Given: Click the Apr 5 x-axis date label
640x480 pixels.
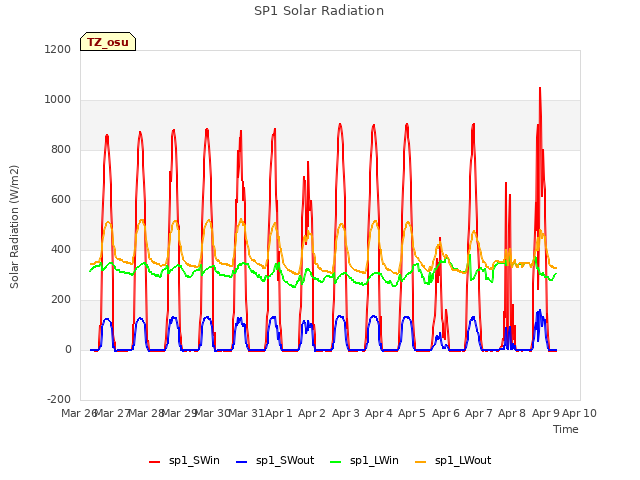Looking at the screenshot, I should 412,413.
